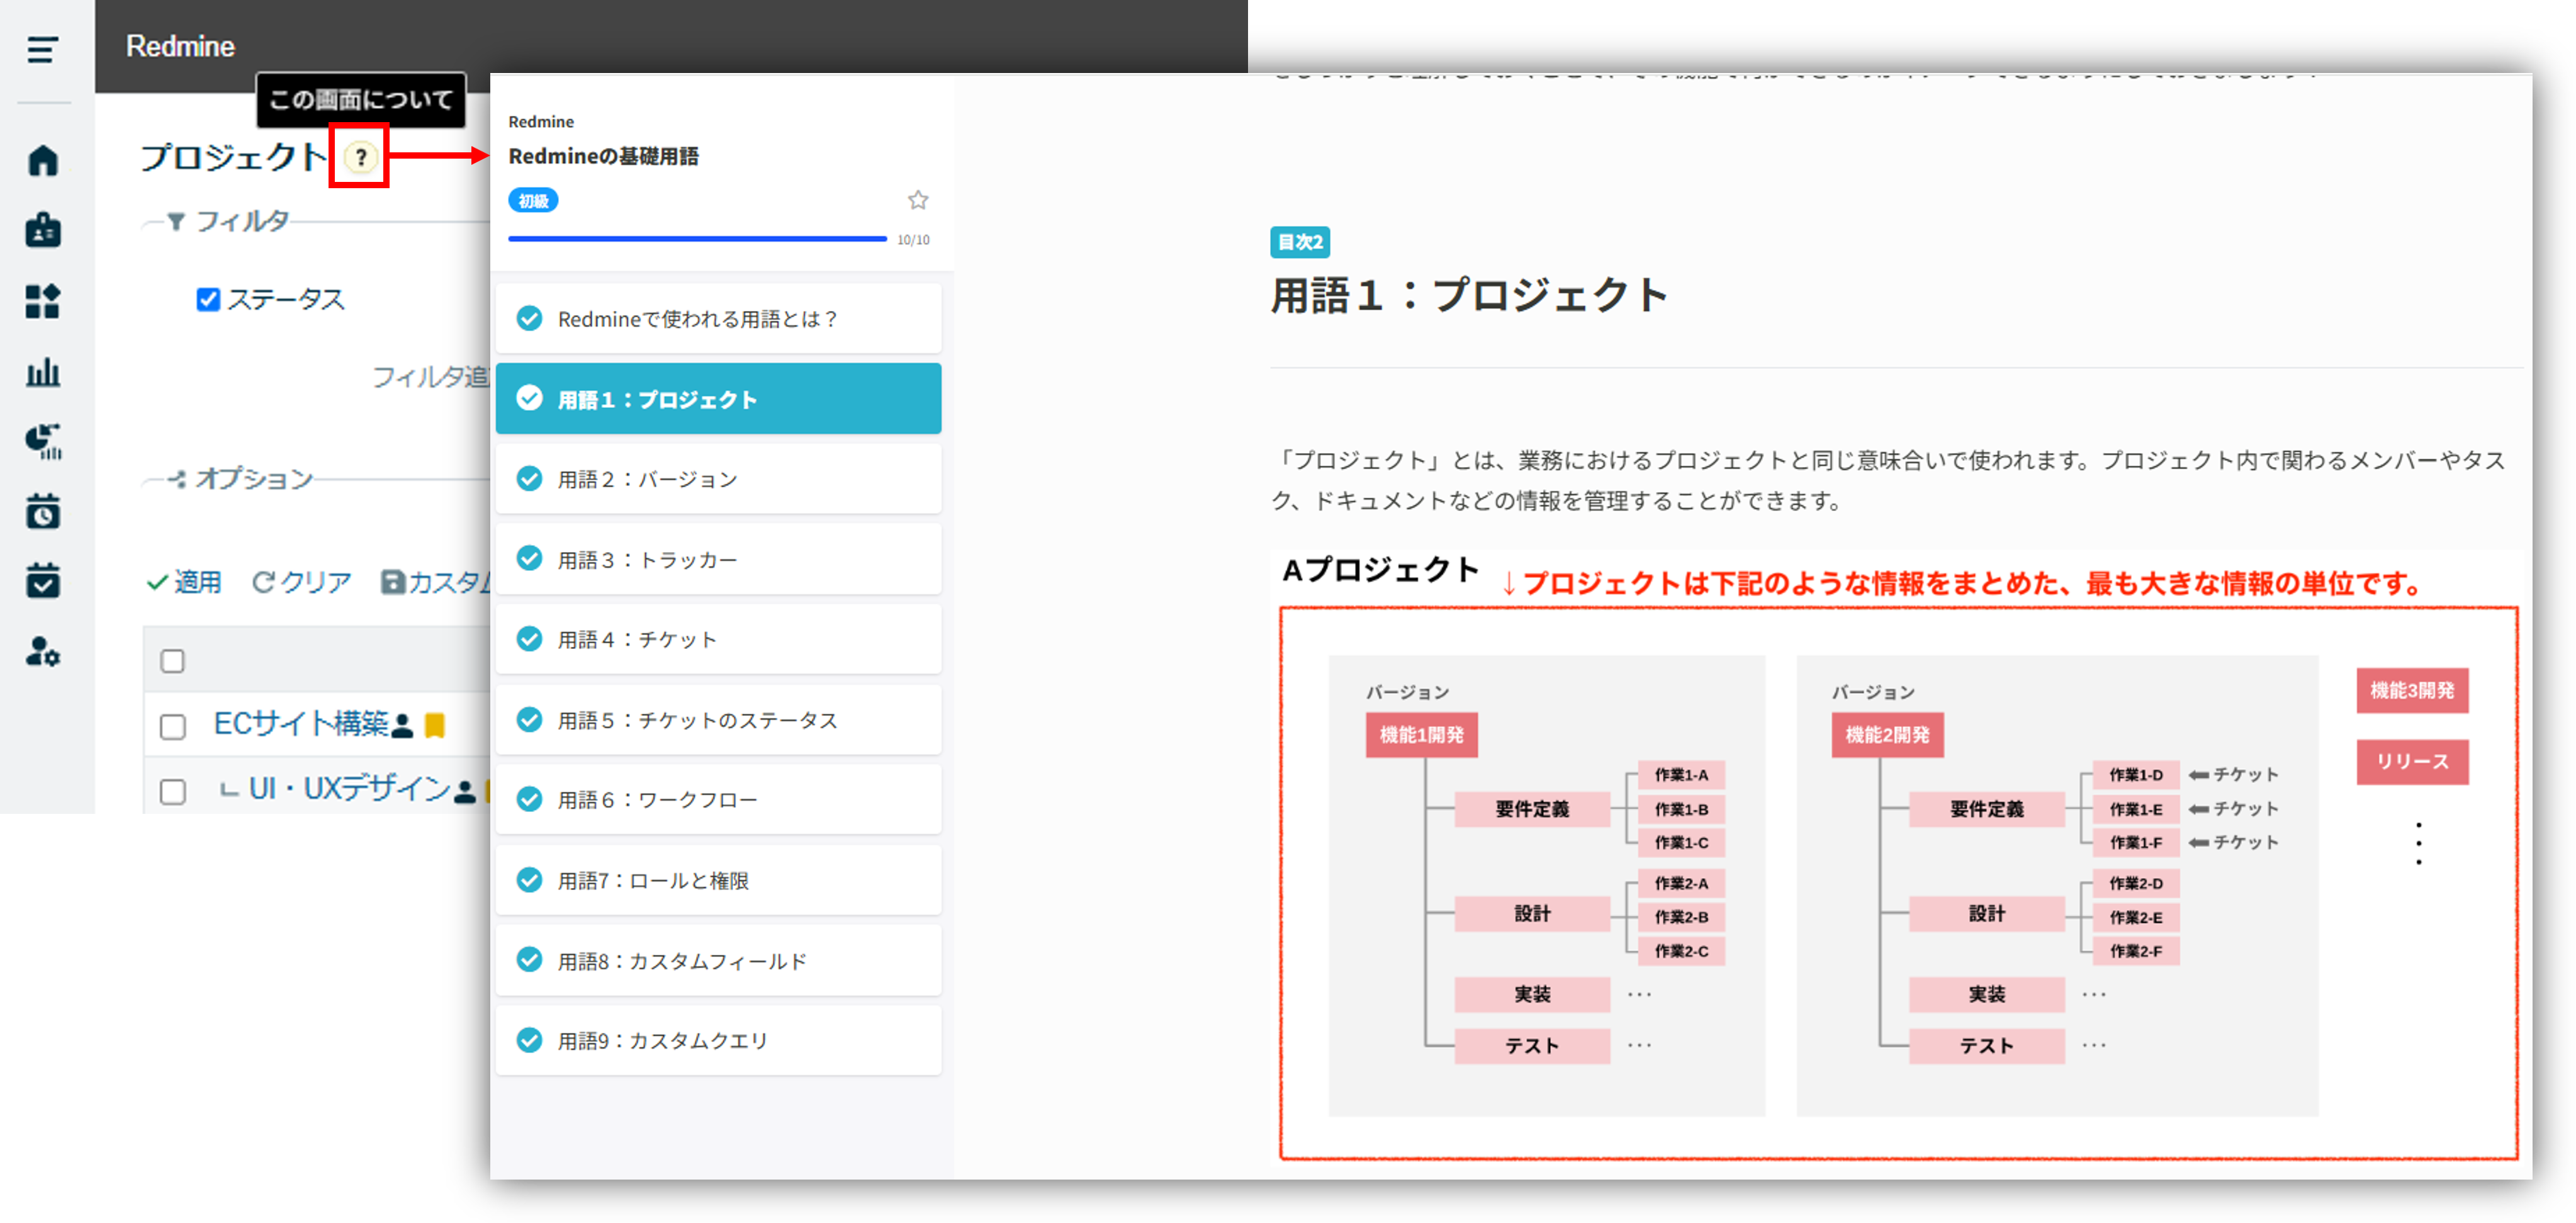This screenshot has height=1223, width=2576.
Task: Click the hamburger menu icon
Action: (42, 49)
